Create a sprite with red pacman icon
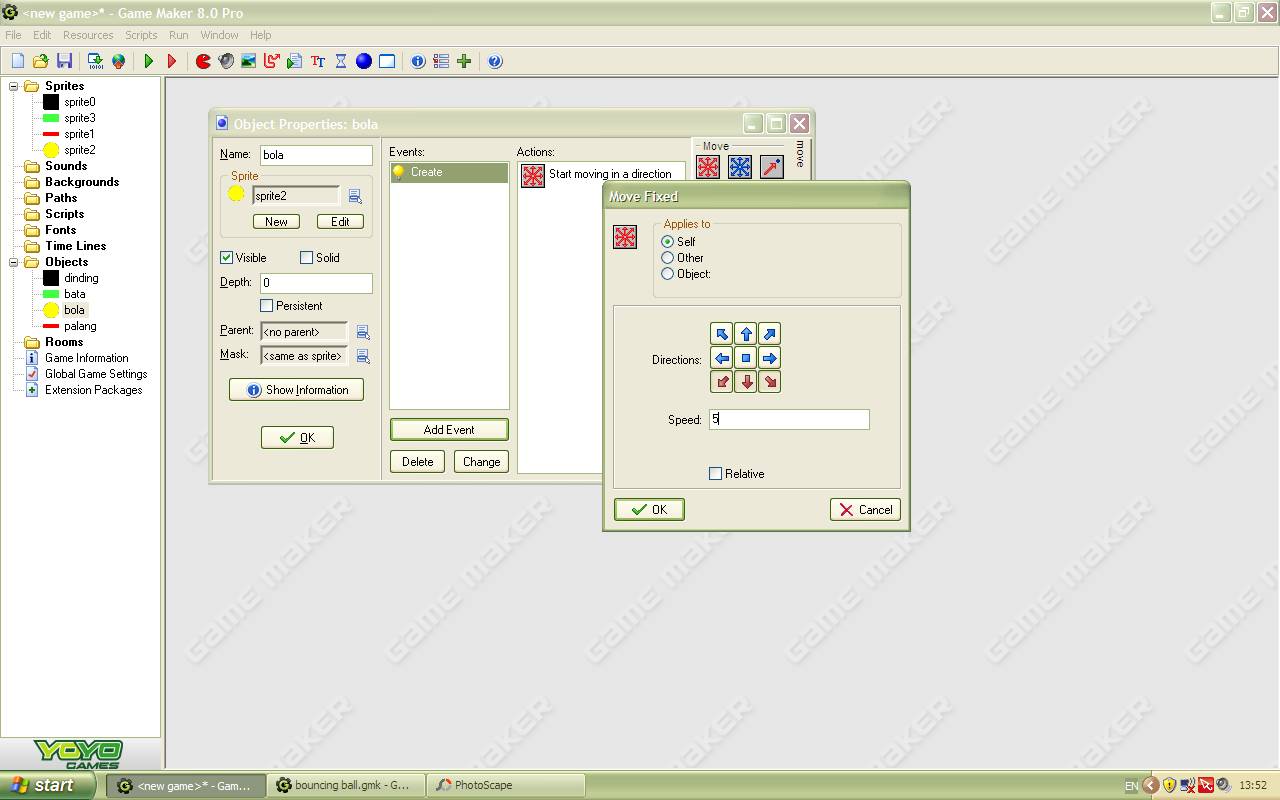Screen dimensions: 1280x800 (203, 61)
